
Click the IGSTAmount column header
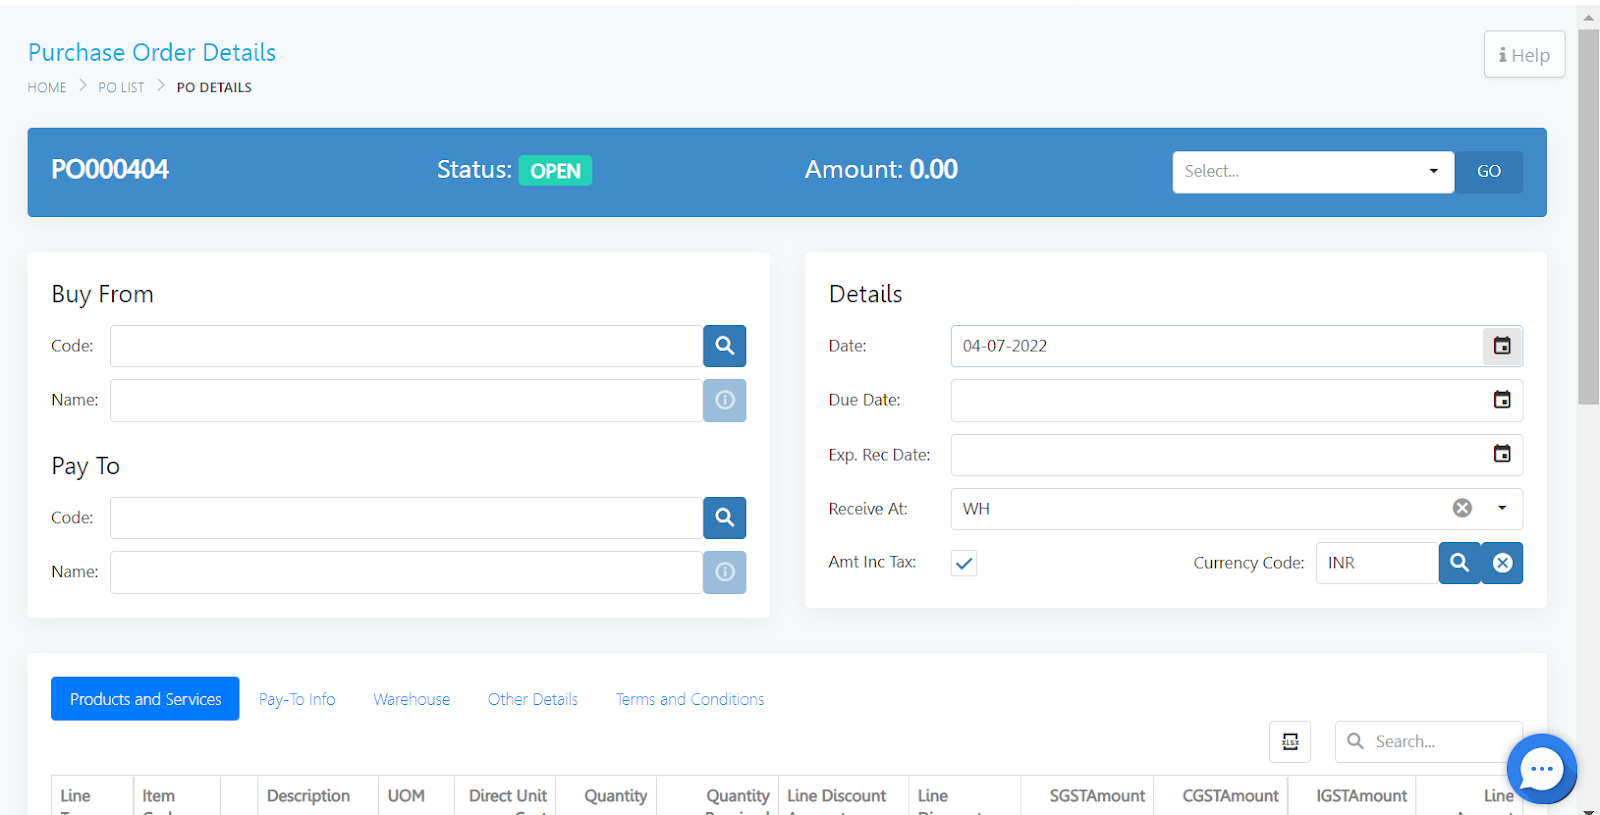1361,796
